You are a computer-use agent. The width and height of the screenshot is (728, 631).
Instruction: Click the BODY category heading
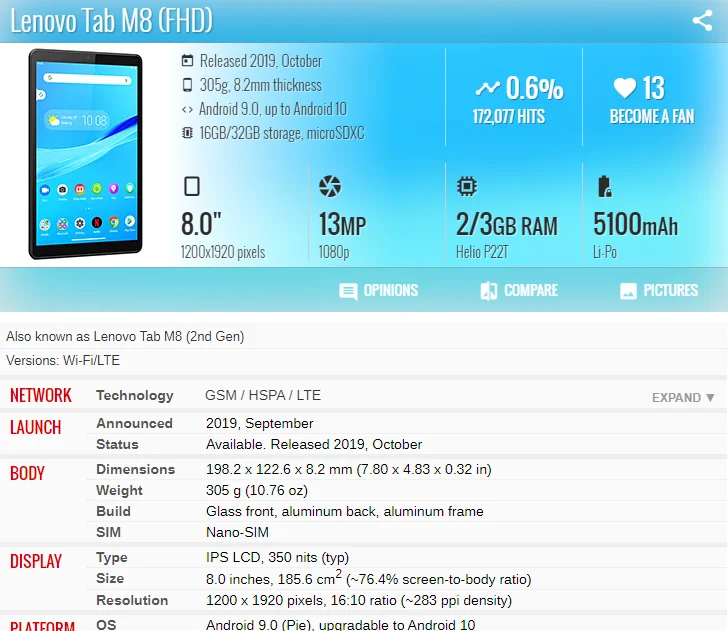[x=27, y=473]
